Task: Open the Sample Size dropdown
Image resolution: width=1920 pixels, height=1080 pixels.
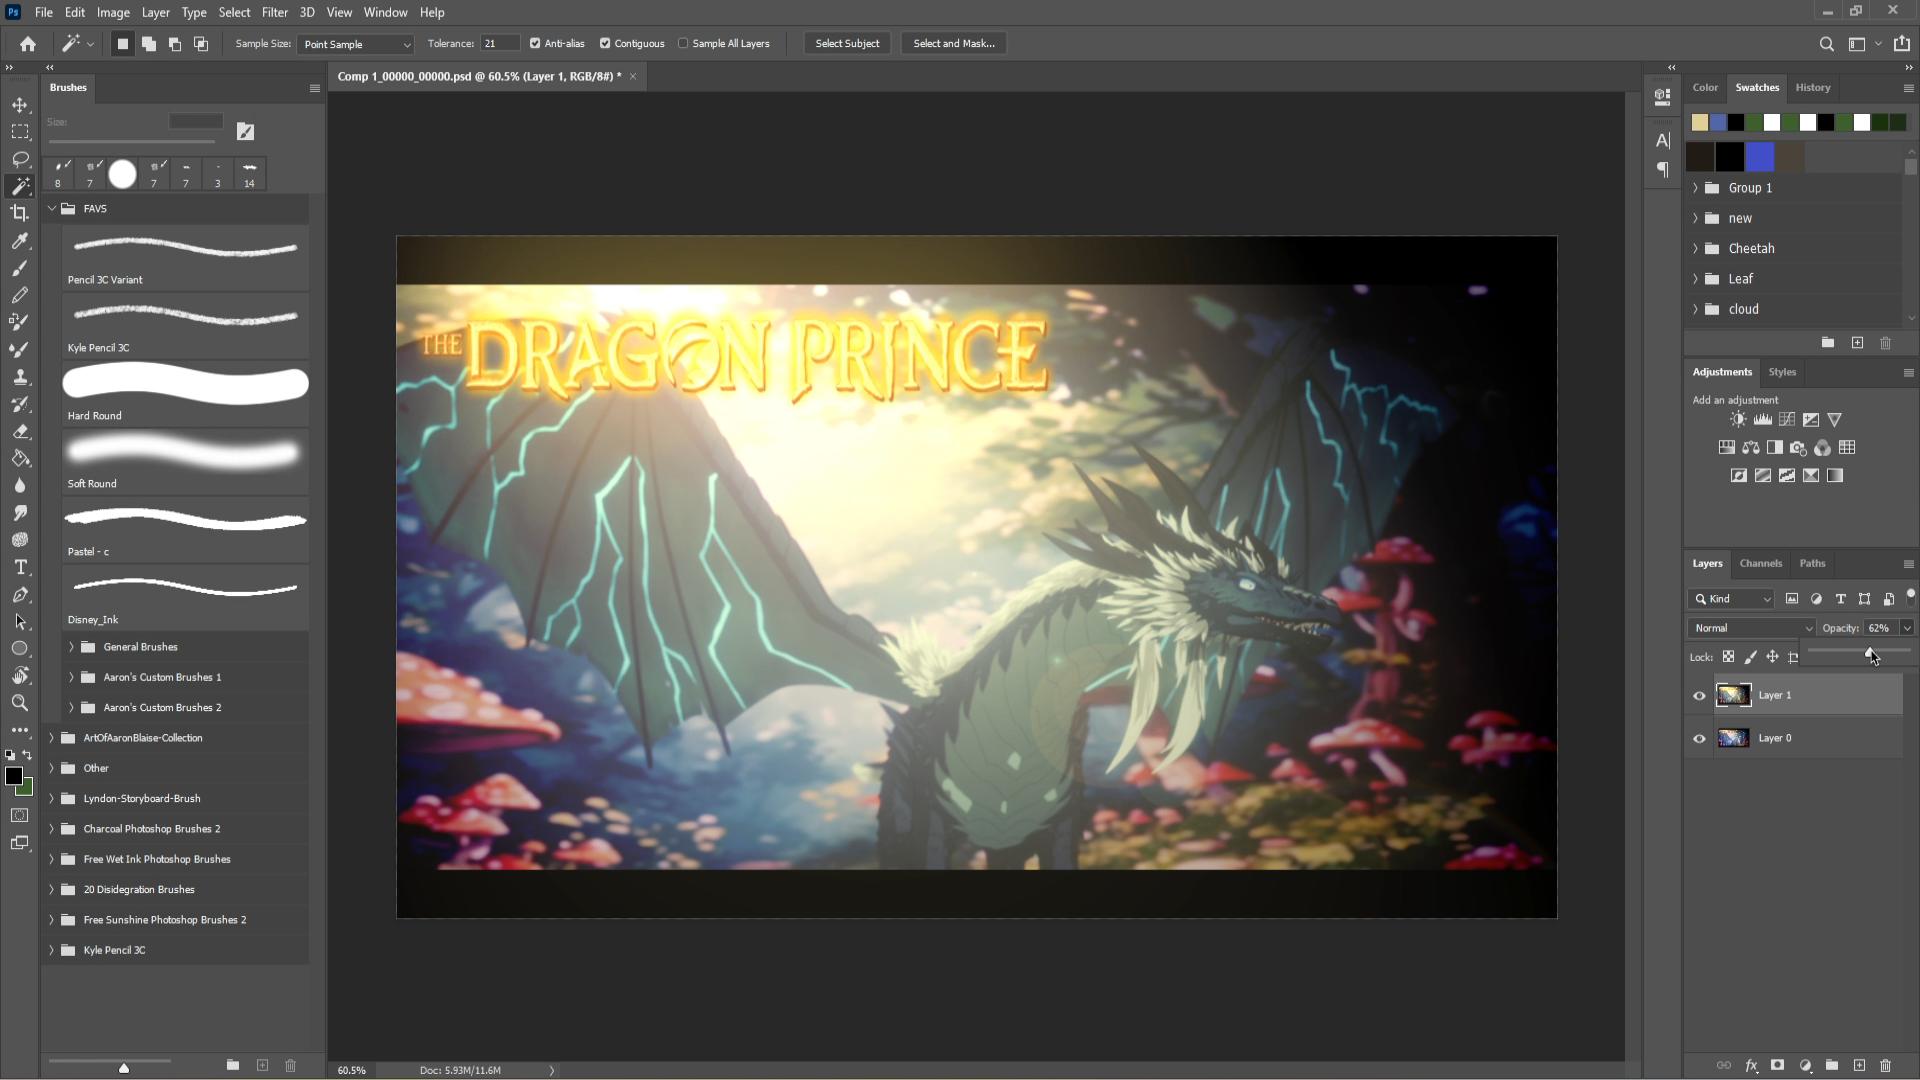Action: point(355,44)
